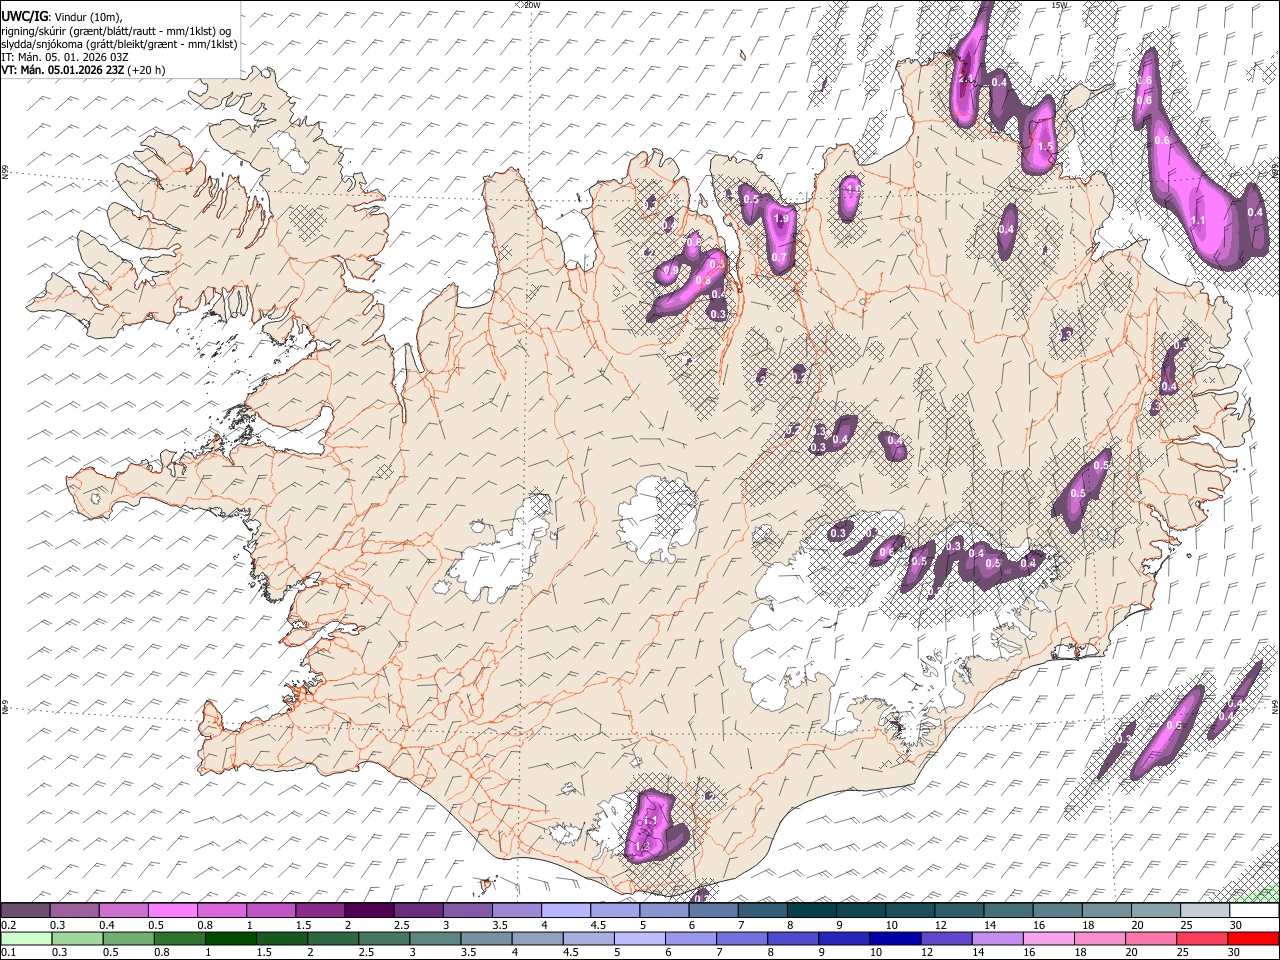Click the 16 light pink swatch in bottom legend row
This screenshot has height=960, width=1280.
click(1049, 938)
